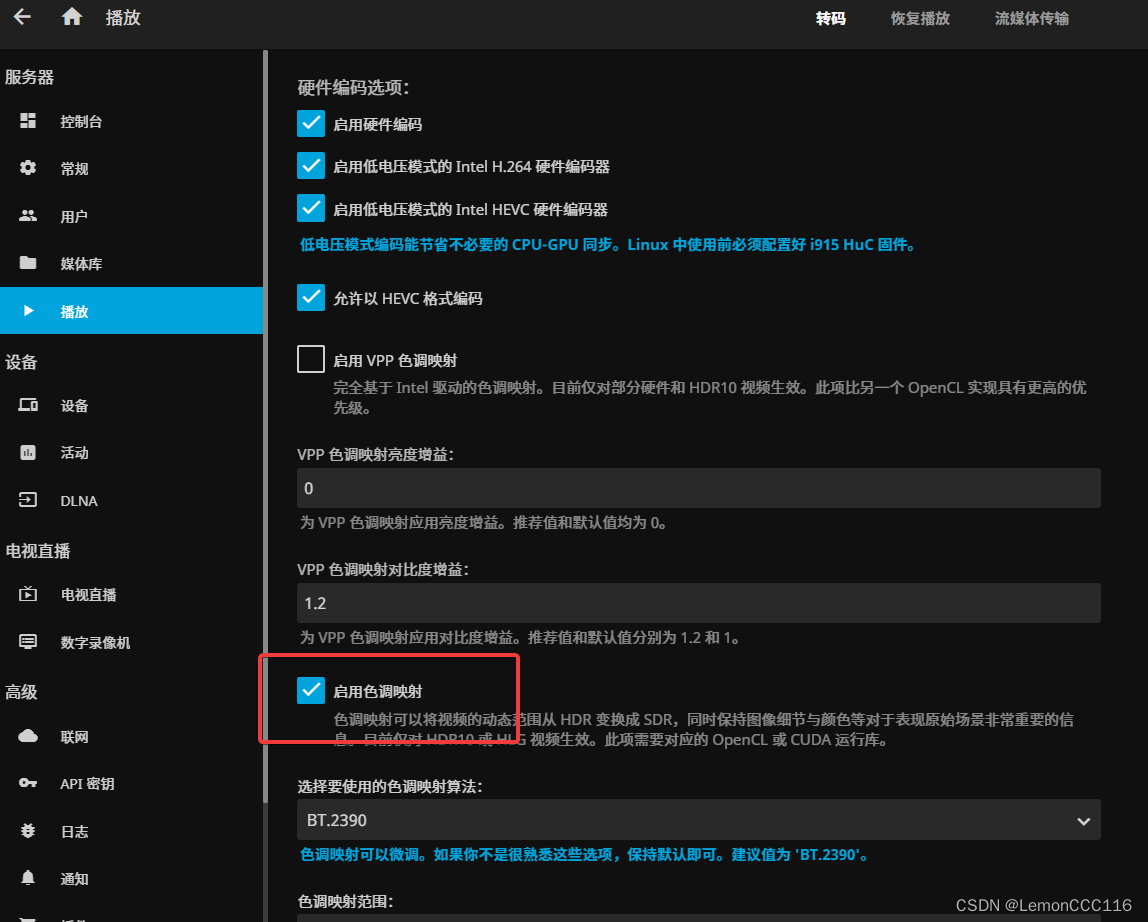Click the 选择要使用的色调映射算法 label
Screen dimensions: 1148x922
(x=390, y=786)
